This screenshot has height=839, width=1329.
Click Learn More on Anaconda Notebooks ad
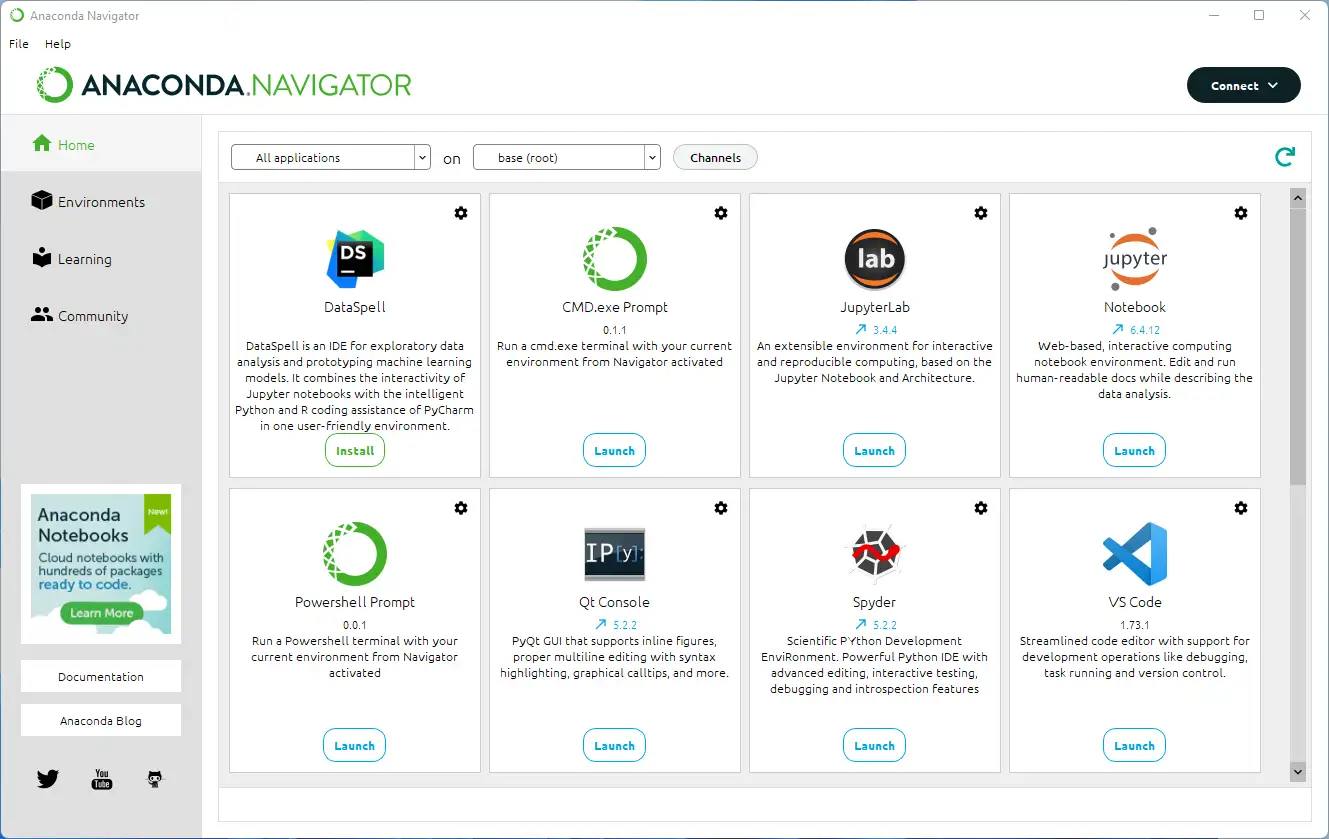[x=101, y=613]
